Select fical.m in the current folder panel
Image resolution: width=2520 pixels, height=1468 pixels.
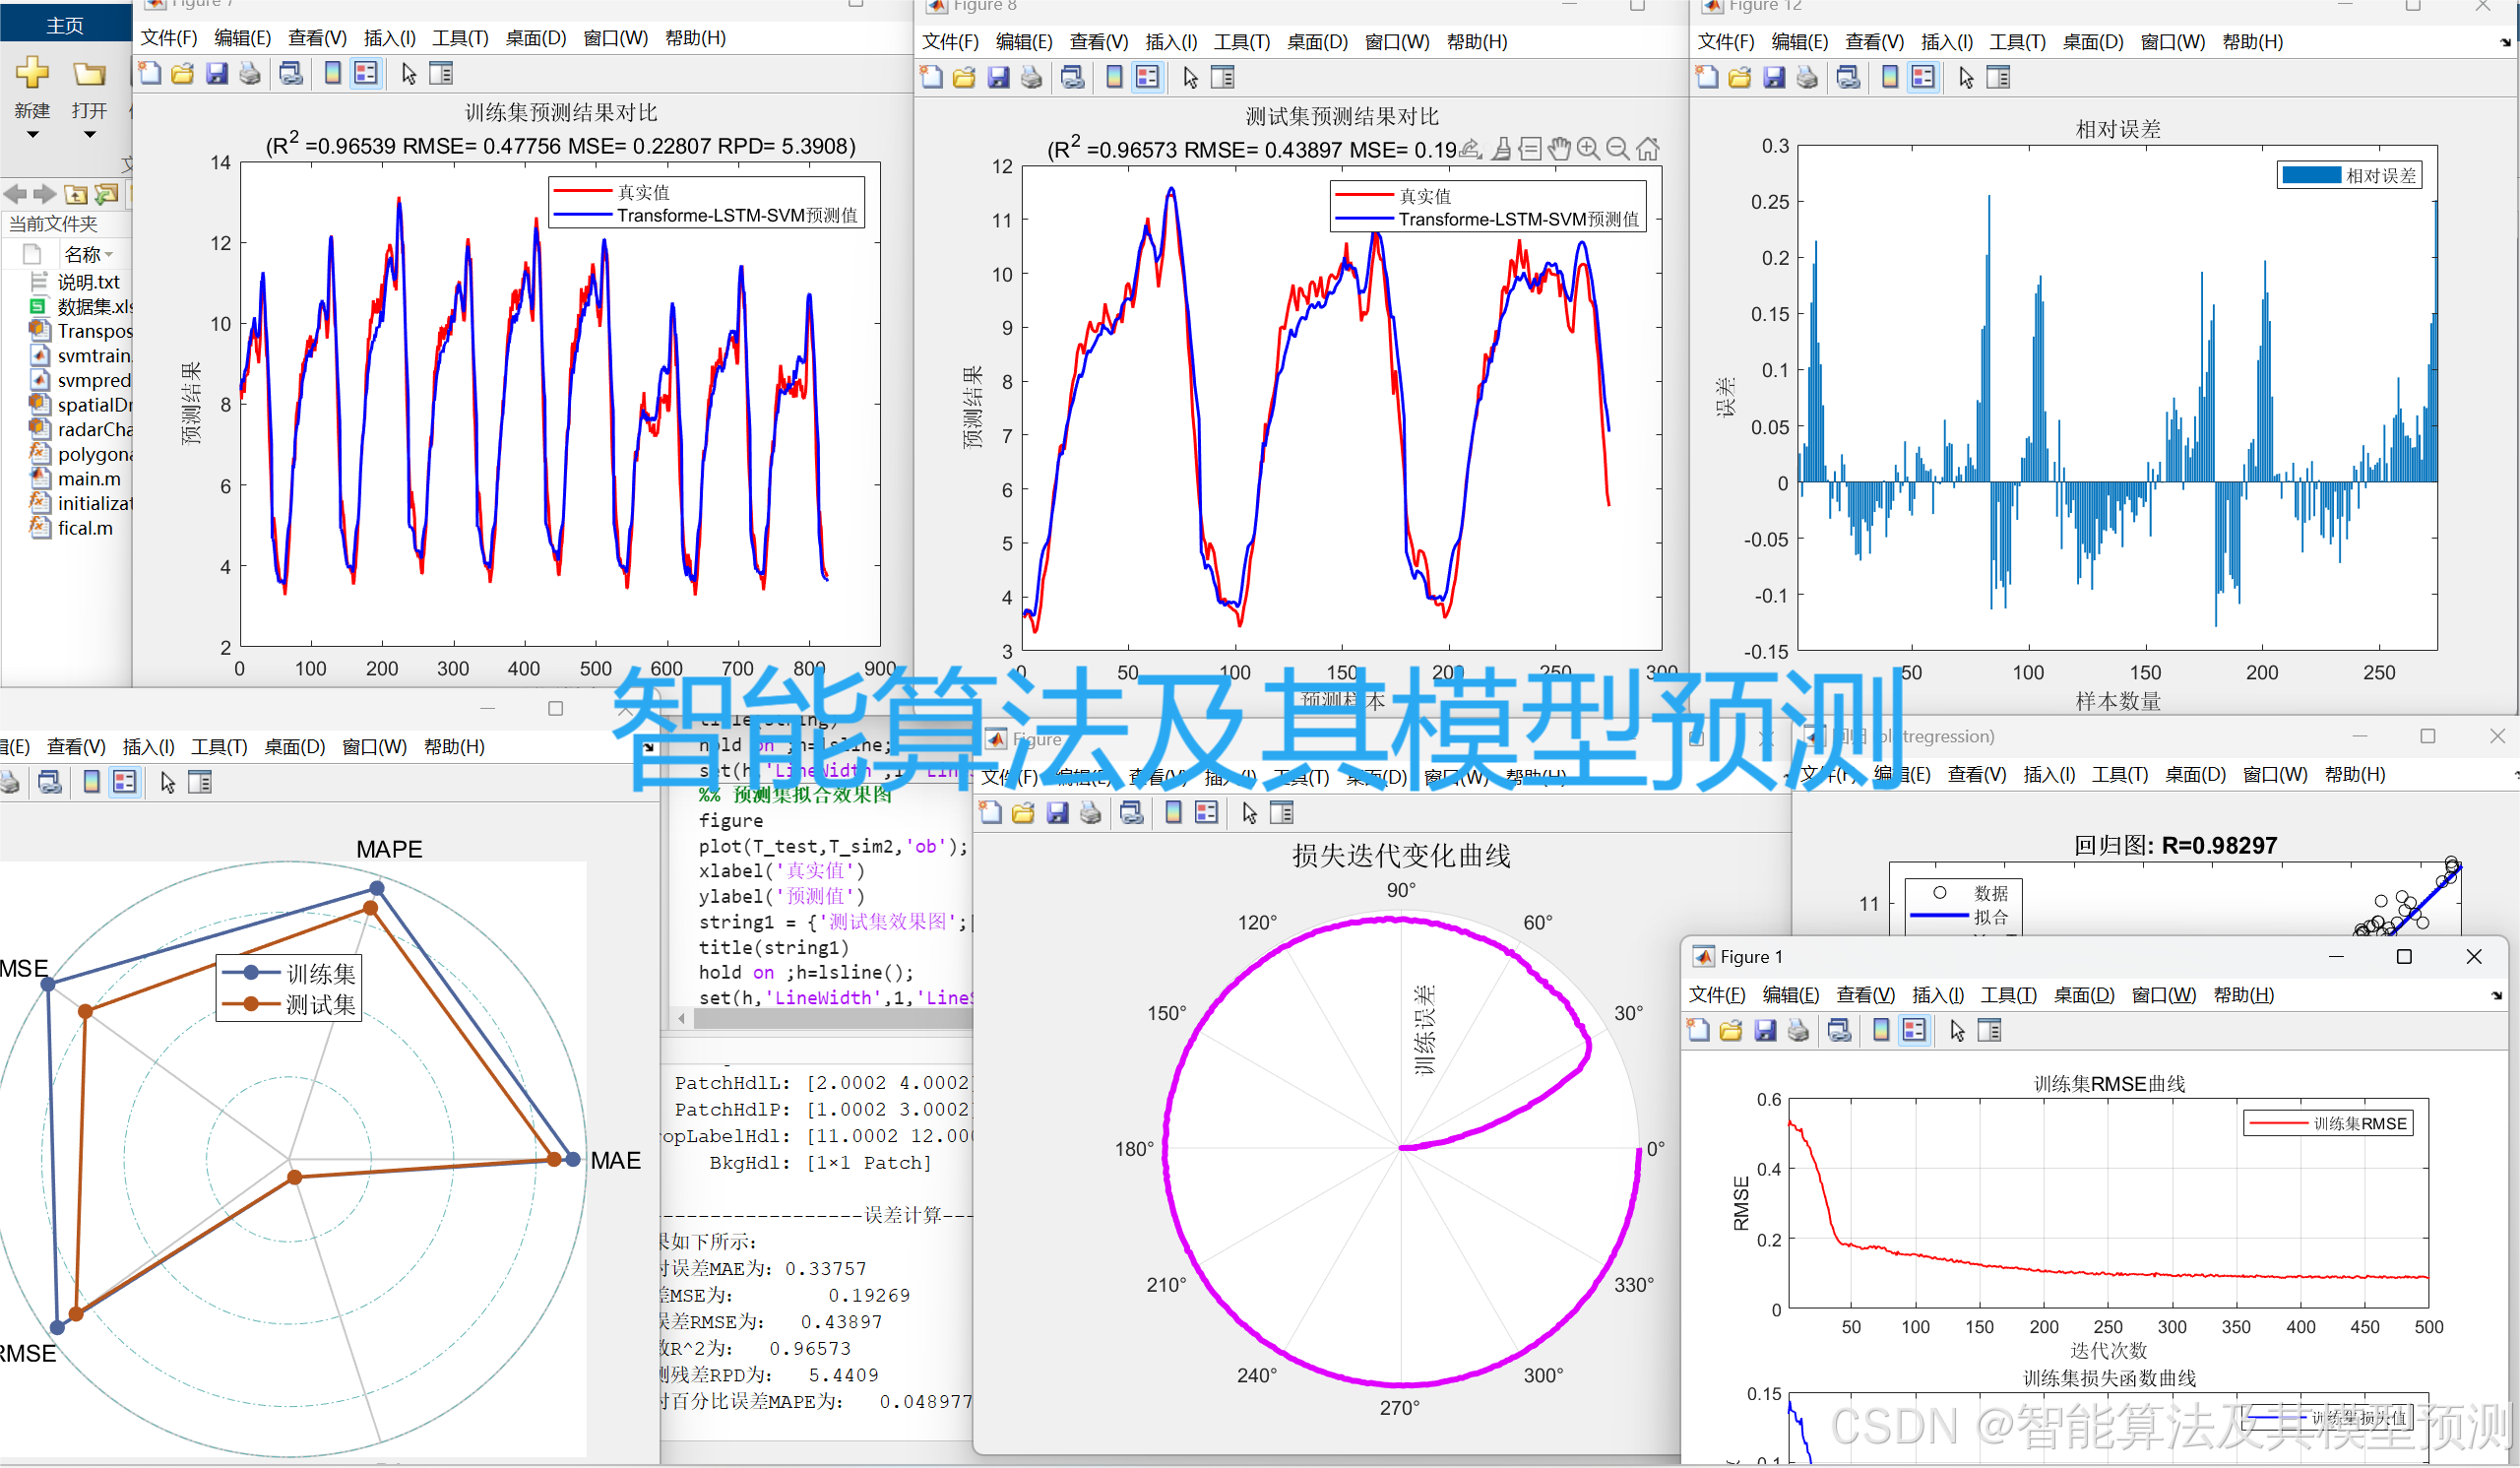click(x=85, y=528)
